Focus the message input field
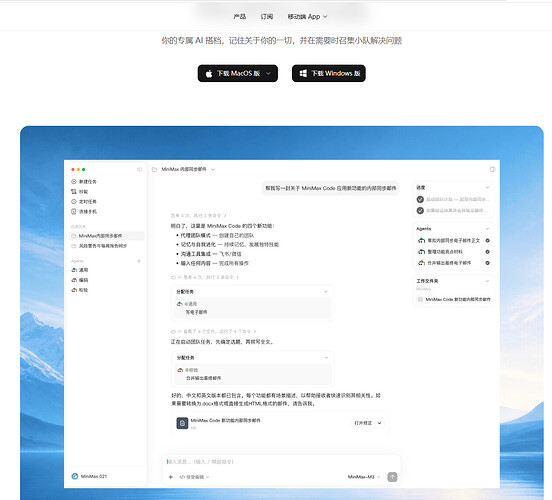 click(x=282, y=462)
